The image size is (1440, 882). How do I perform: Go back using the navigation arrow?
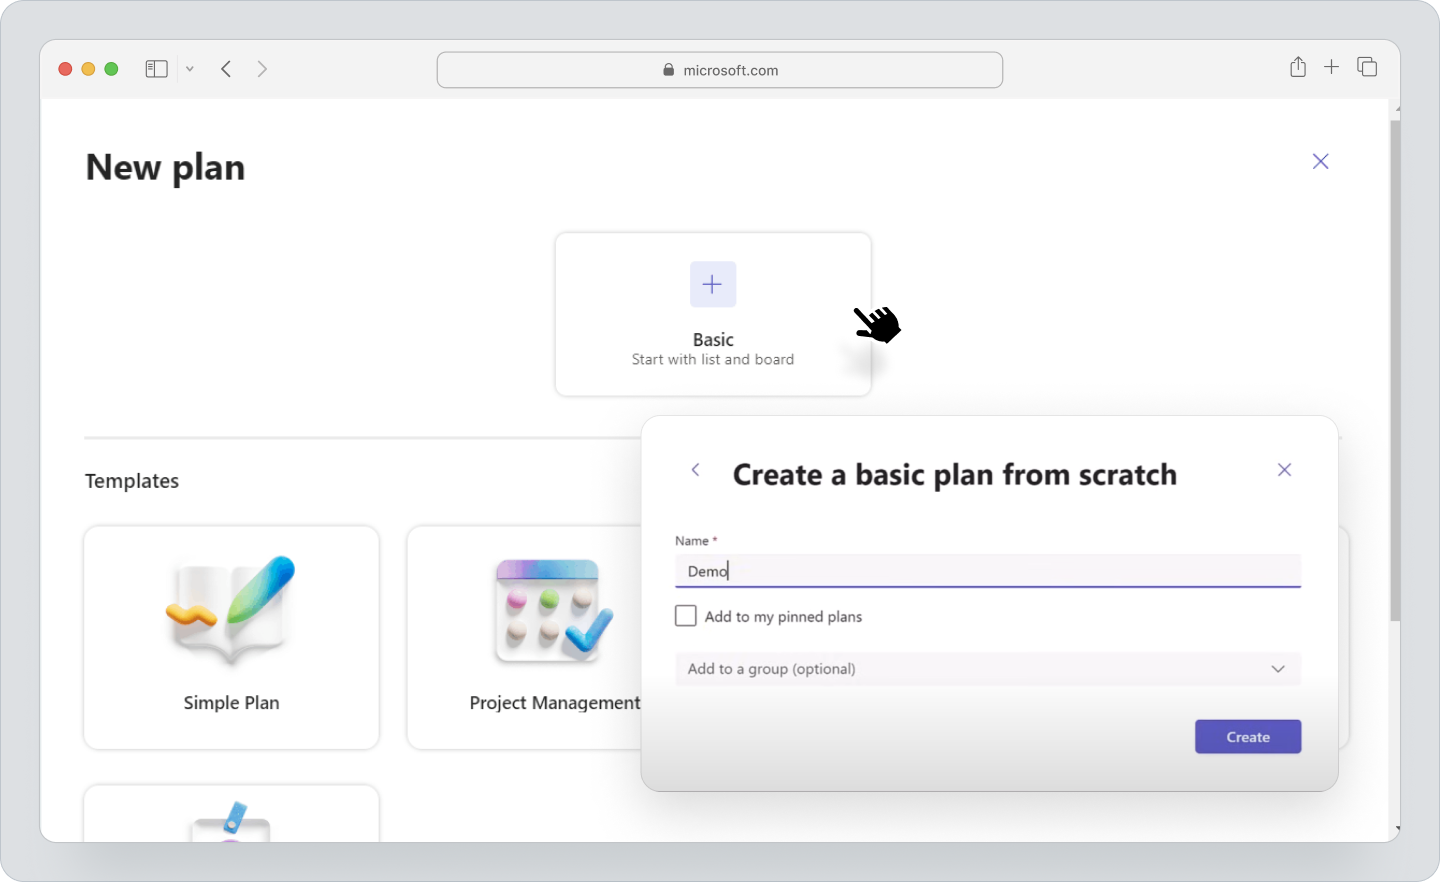[x=226, y=68]
